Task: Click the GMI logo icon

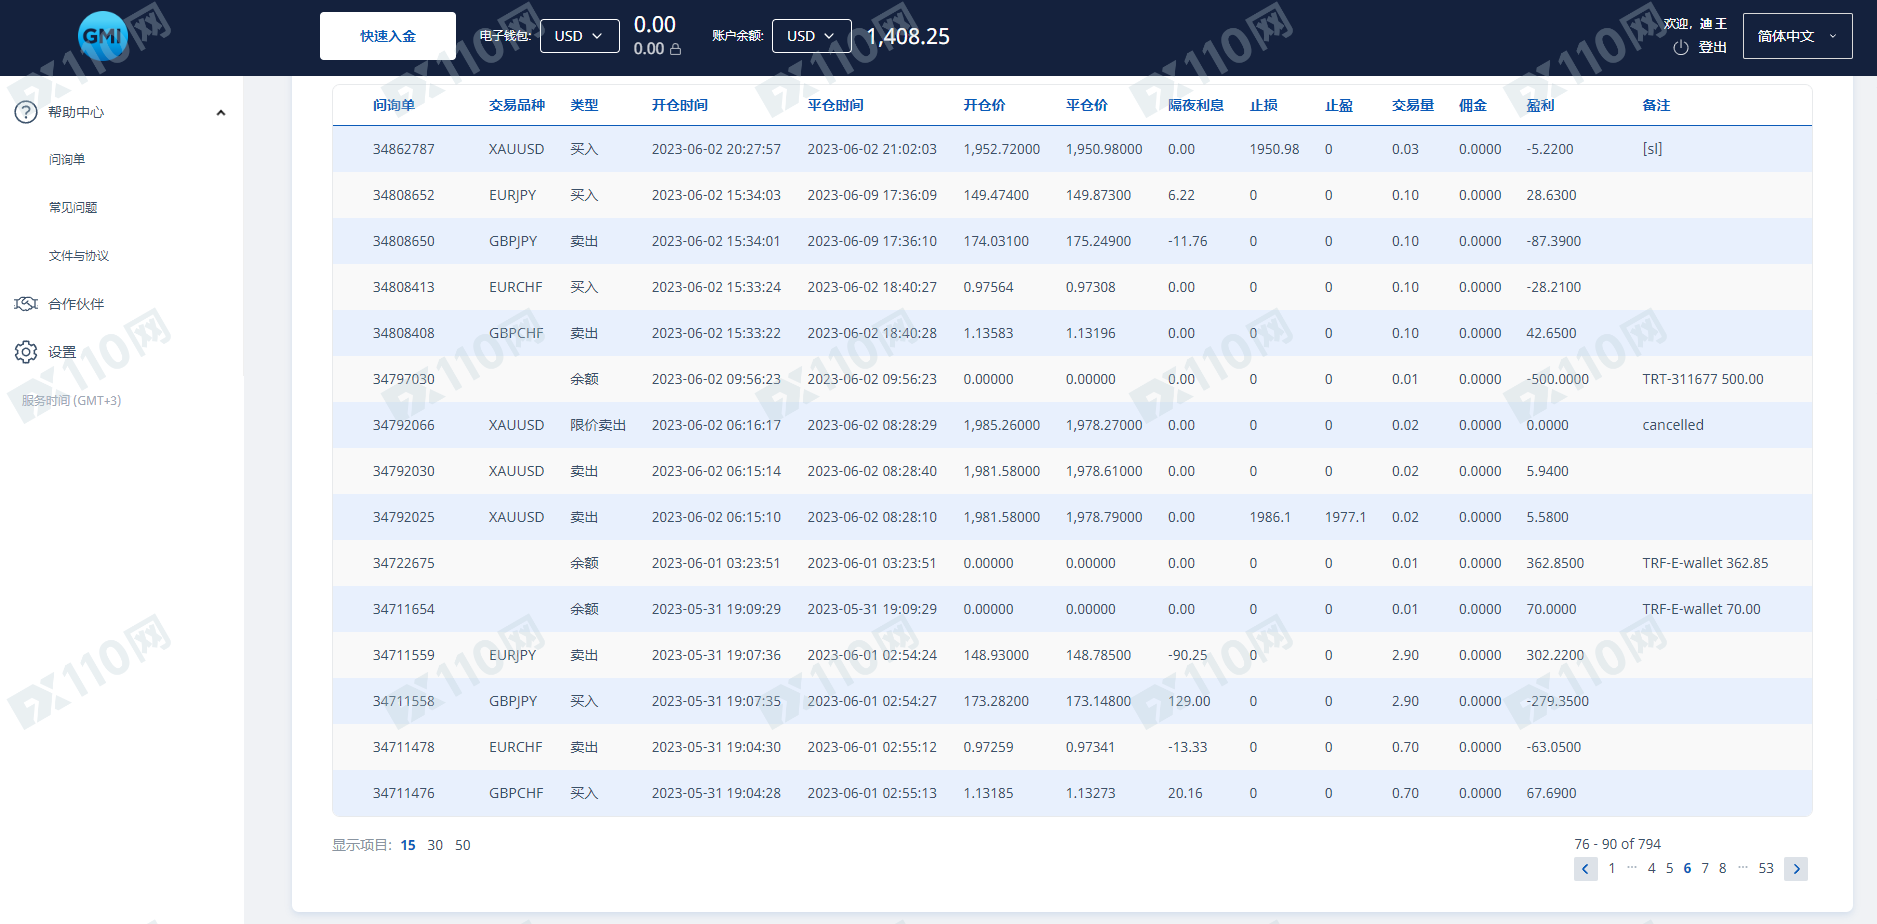Action: [x=102, y=36]
